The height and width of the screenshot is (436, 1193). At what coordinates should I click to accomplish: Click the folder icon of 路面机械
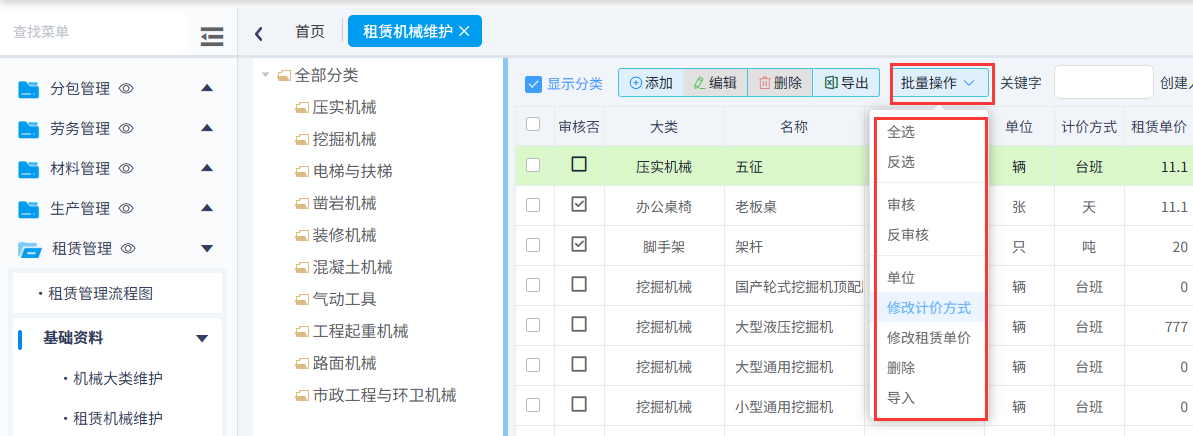[302, 364]
